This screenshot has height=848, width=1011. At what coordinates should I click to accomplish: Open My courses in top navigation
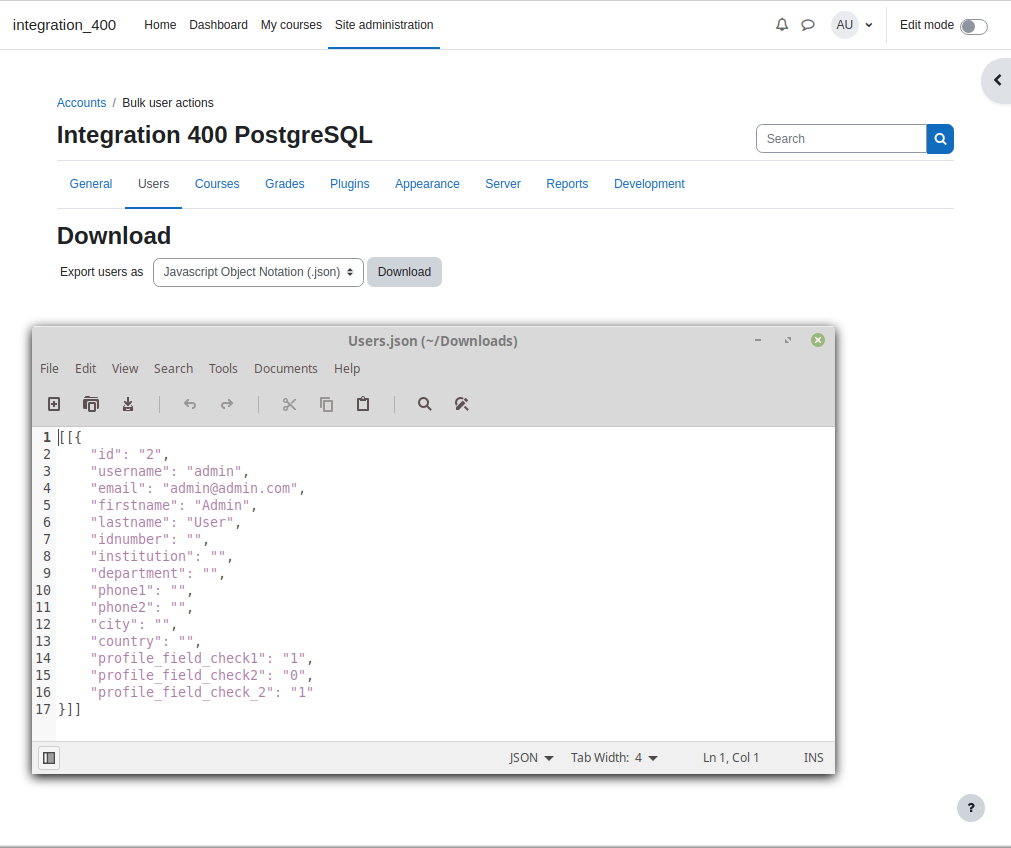291,25
